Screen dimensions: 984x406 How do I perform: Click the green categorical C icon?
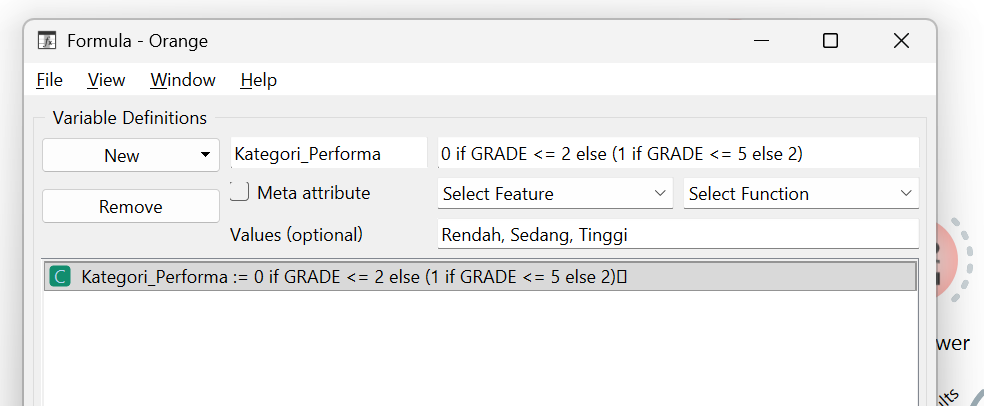(x=60, y=277)
